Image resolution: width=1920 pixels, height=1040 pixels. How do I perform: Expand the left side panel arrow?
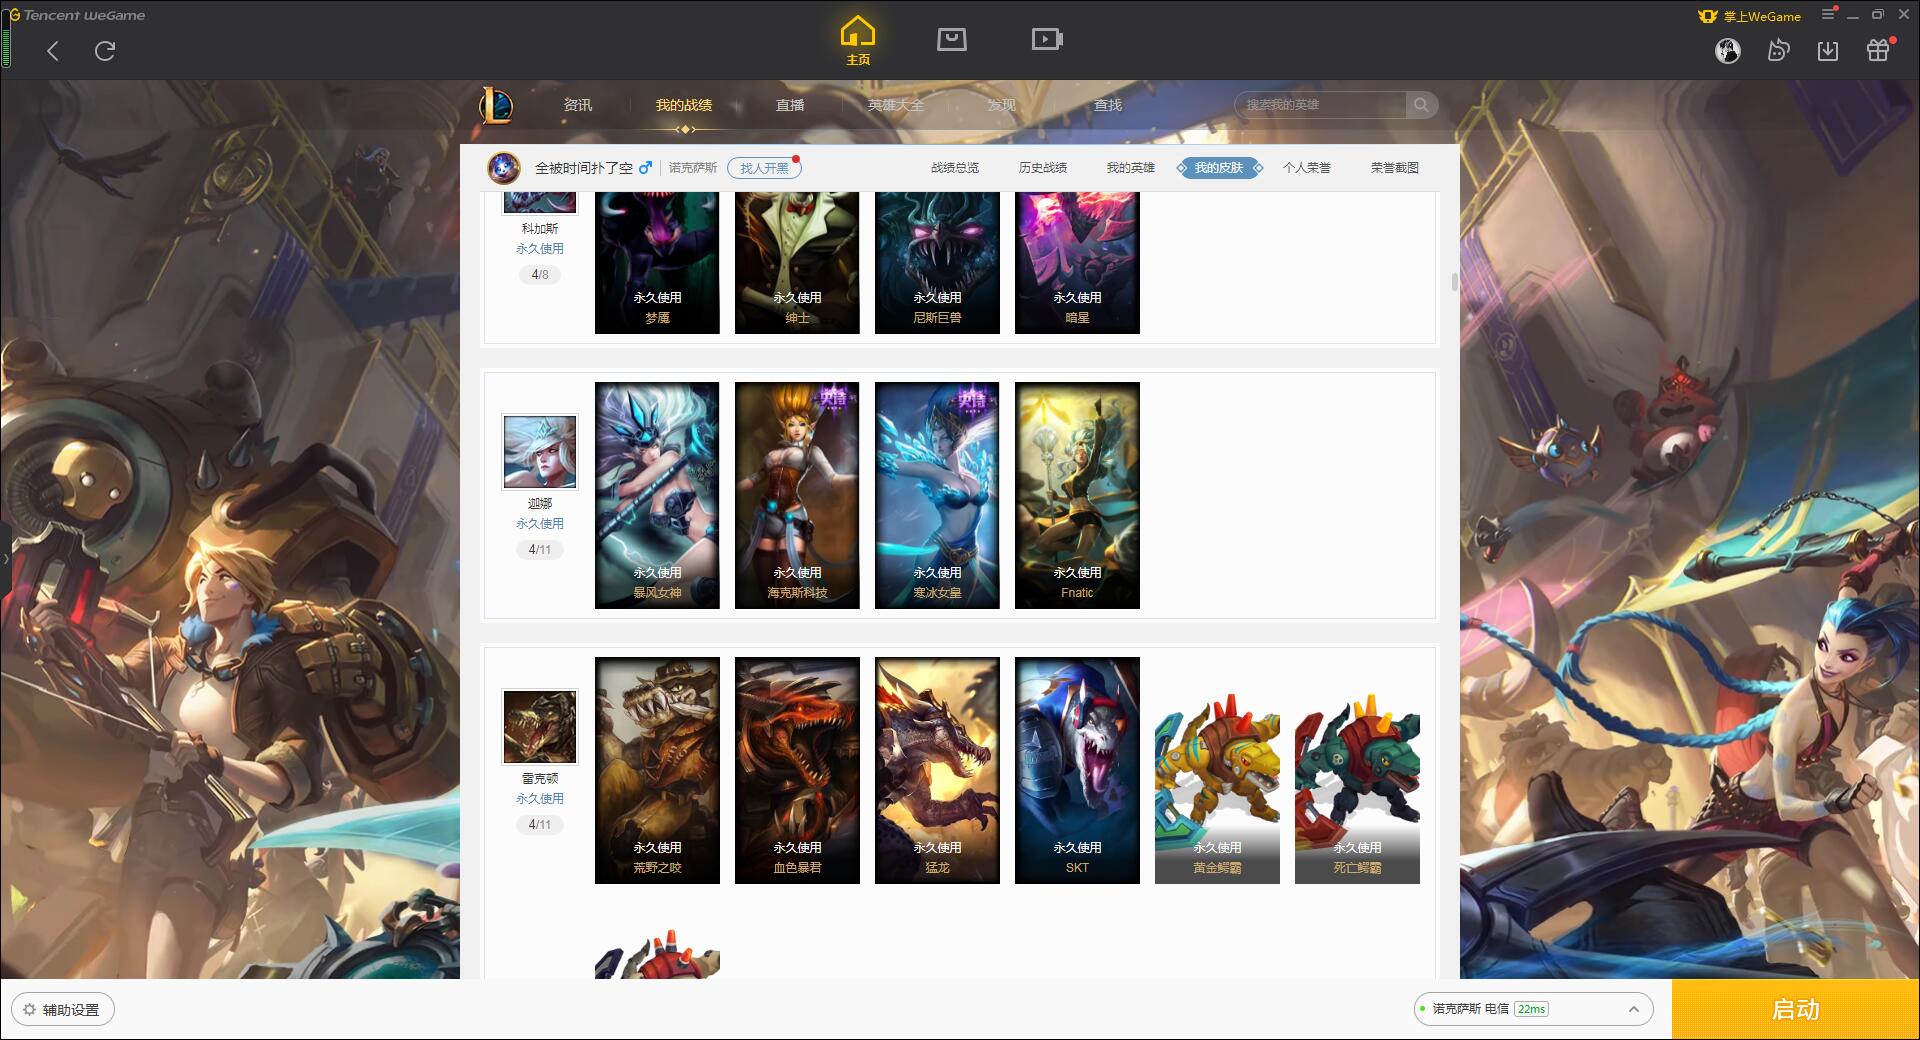point(5,558)
